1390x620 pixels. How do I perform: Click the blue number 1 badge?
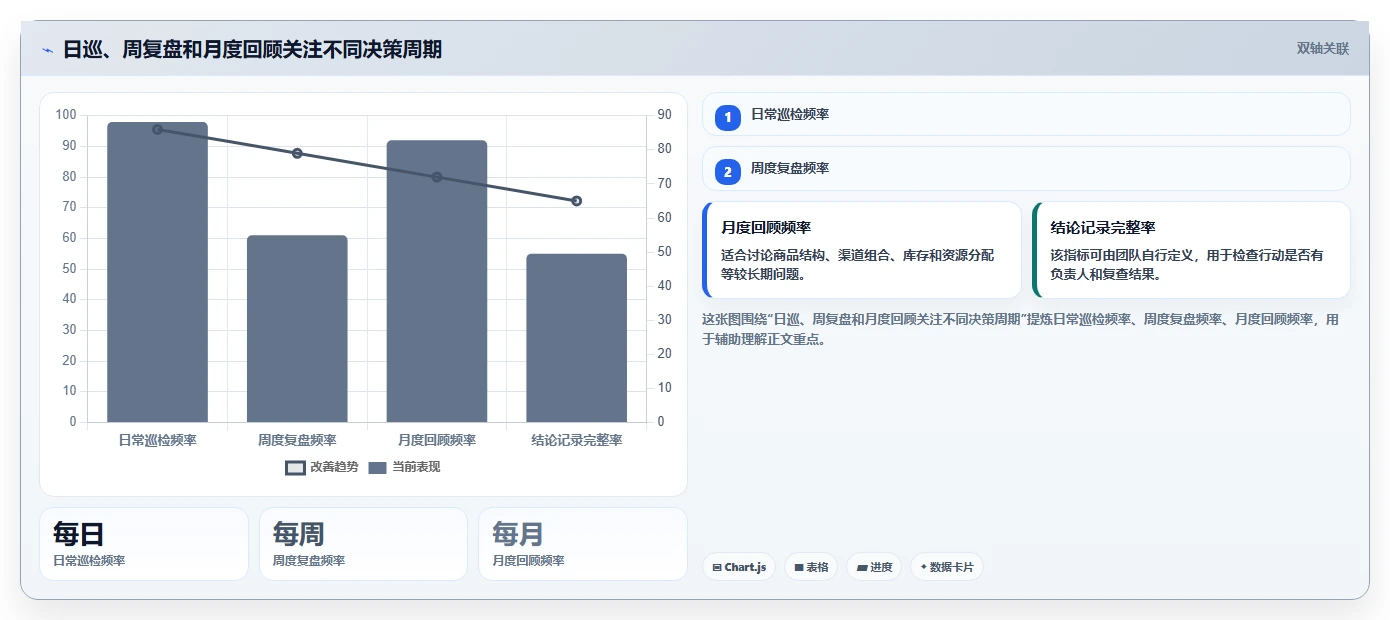coord(728,118)
